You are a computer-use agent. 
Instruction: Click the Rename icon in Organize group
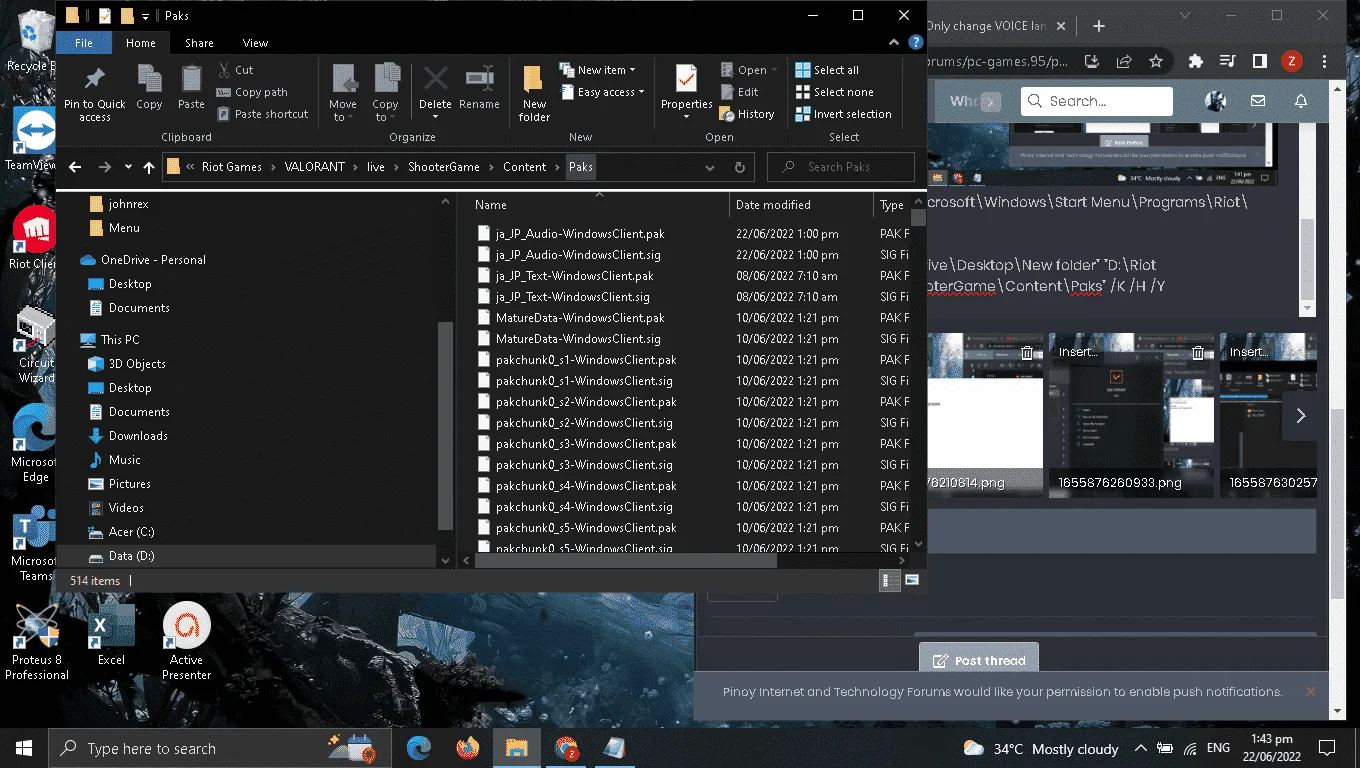(x=479, y=79)
